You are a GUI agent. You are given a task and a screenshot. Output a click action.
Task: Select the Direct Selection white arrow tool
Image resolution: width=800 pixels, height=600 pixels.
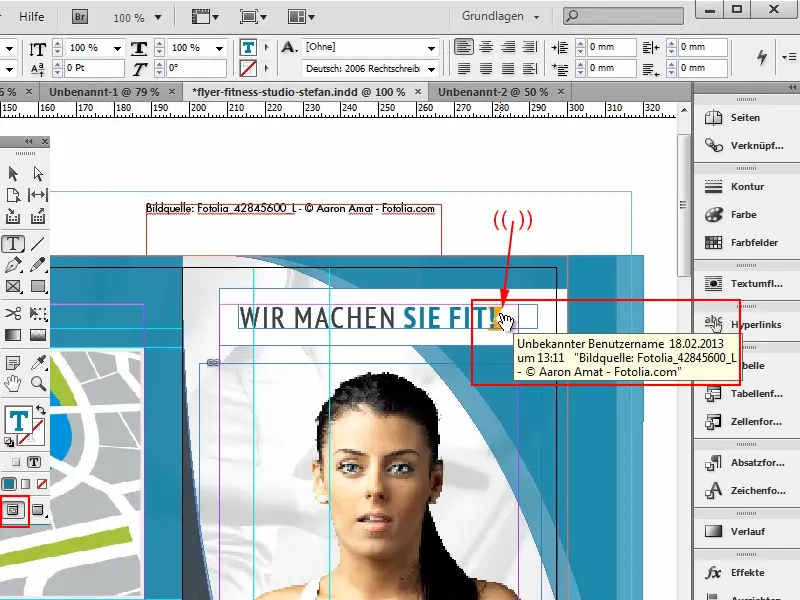point(38,174)
